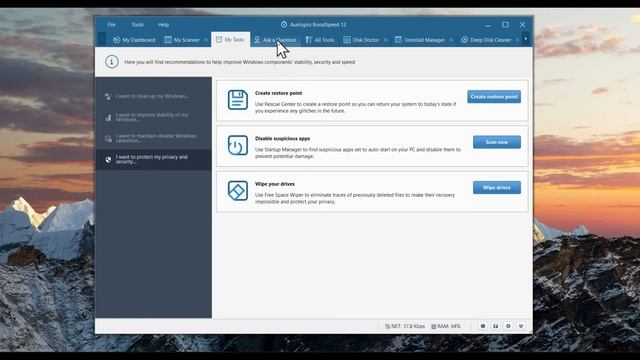Viewport: 640px width, 360px height.
Task: Select the My Tasks tab
Action: [230, 40]
